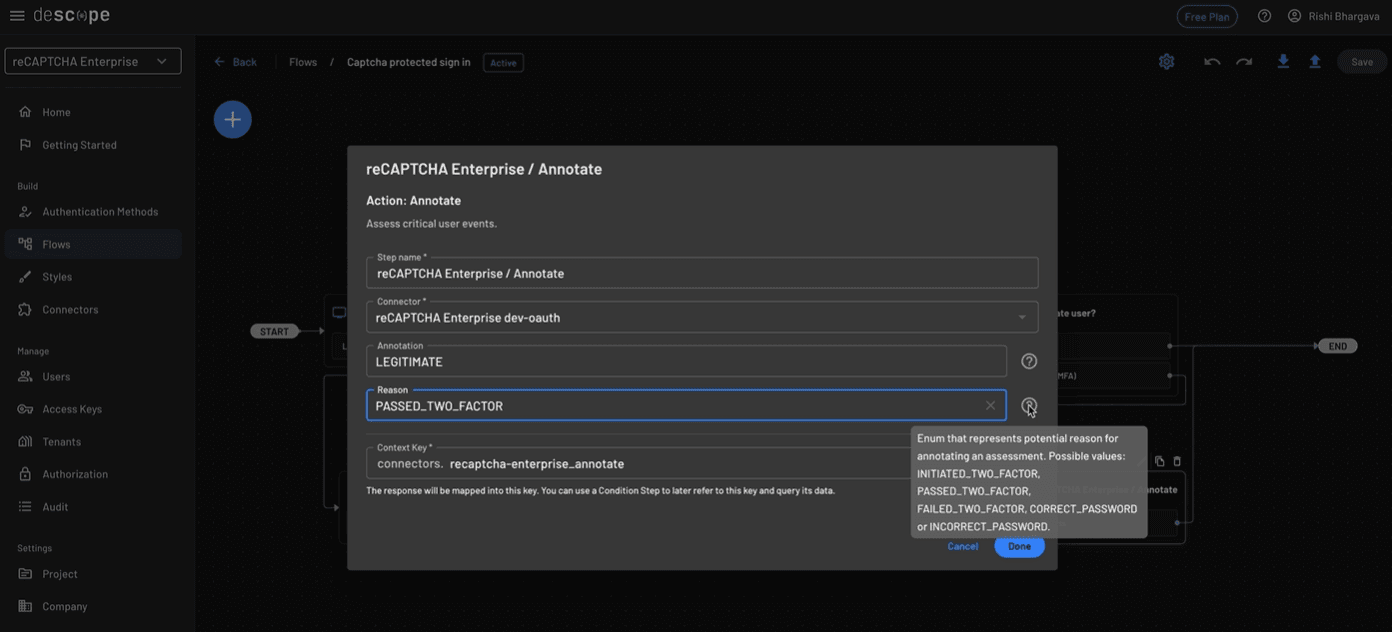The image size is (1392, 632).
Task: Click the Done button
Action: (x=1019, y=546)
